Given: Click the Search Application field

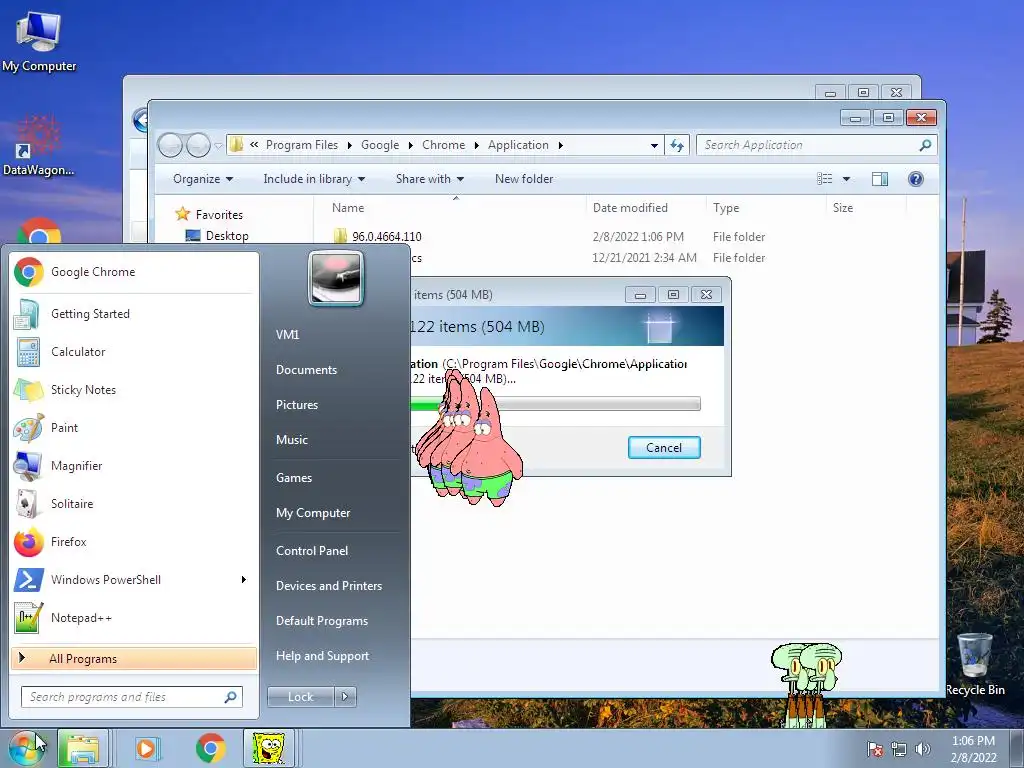Looking at the screenshot, I should coord(816,145).
